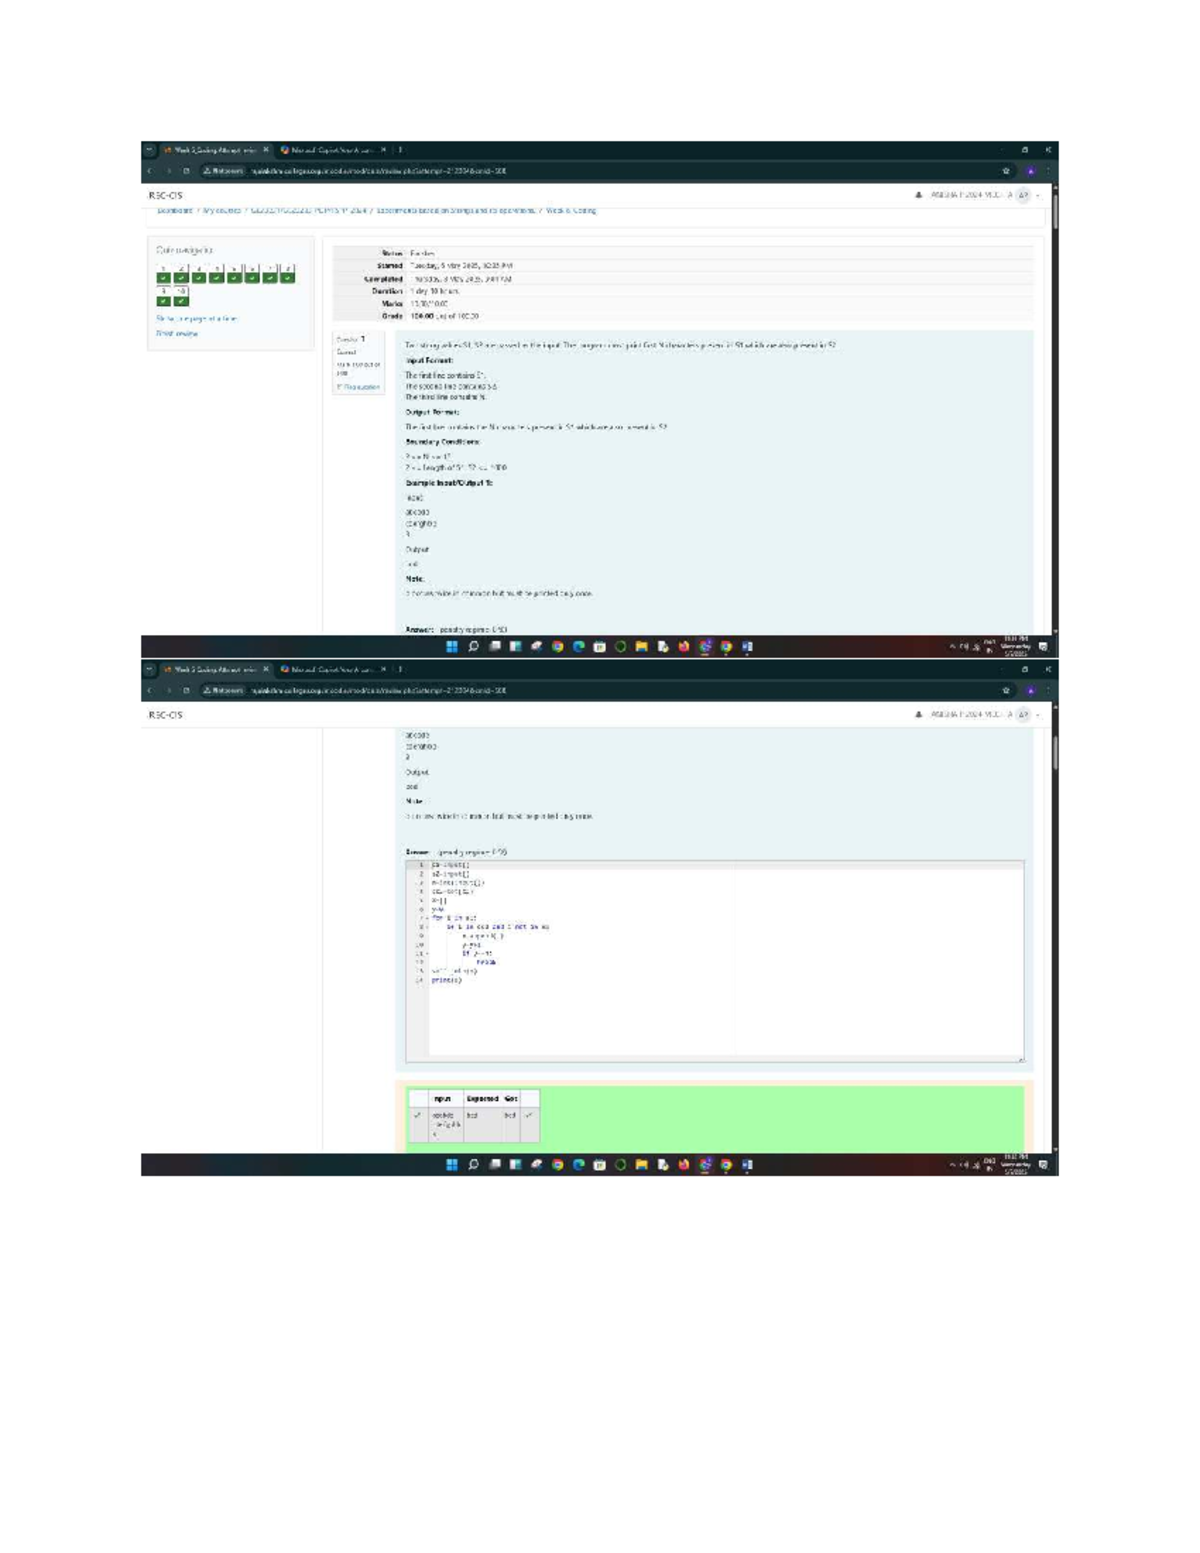Select question 10 box in quiz navigation
This screenshot has width=1200, height=1553.
pos(181,296)
